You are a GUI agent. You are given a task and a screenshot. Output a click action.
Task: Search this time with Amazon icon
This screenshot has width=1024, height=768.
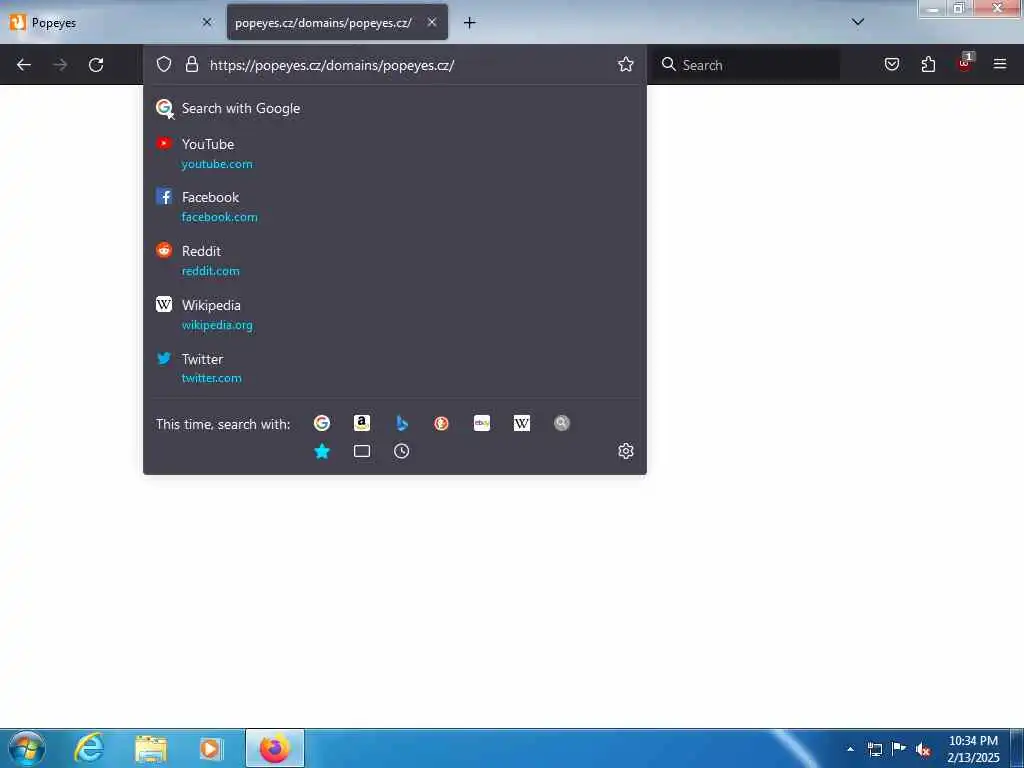tap(362, 423)
